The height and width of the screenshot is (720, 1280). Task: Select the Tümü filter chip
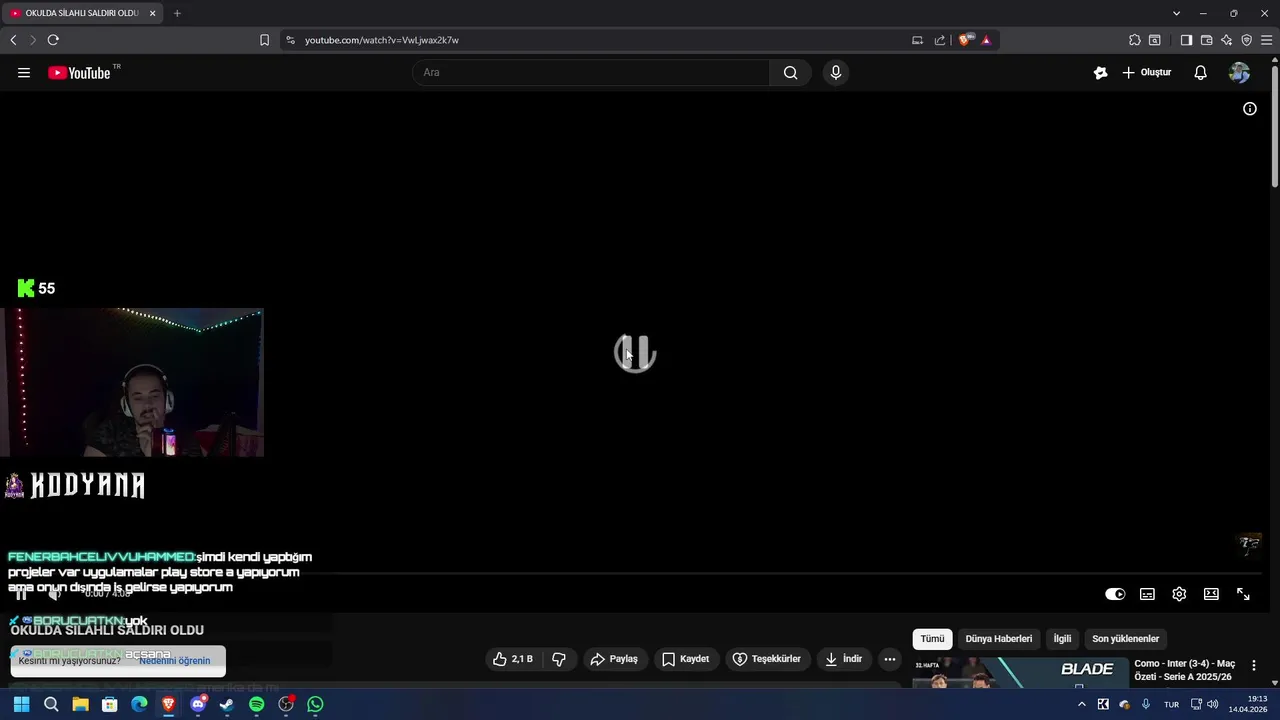pos(932,639)
